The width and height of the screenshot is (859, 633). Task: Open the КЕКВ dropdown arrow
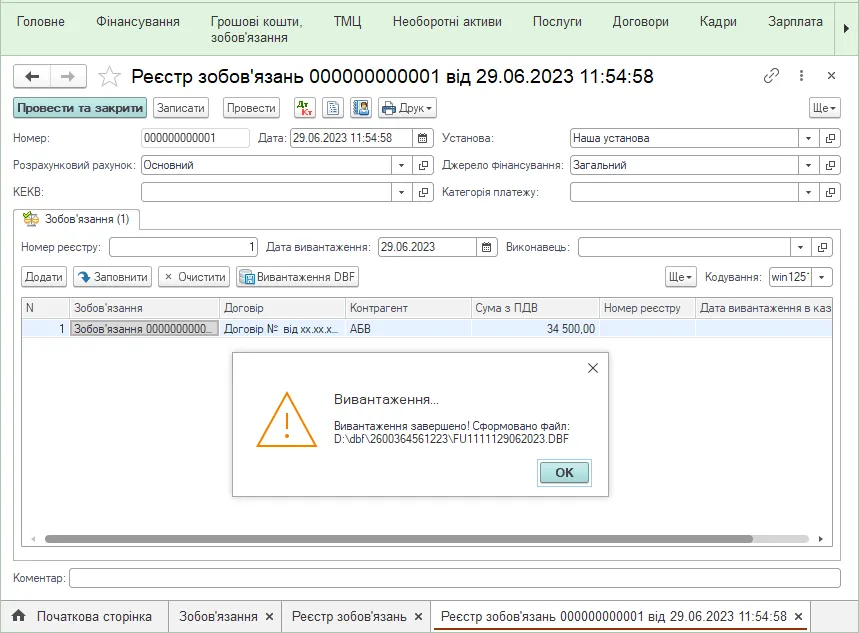pos(402,192)
